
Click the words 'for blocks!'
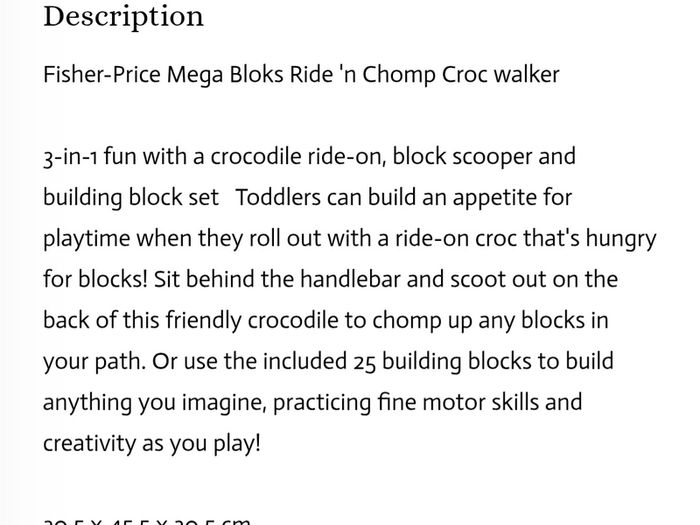click(95, 279)
